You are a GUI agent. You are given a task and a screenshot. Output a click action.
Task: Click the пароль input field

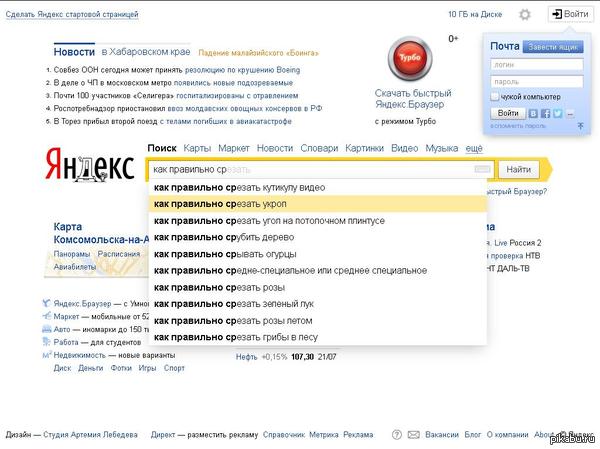[x=537, y=80]
